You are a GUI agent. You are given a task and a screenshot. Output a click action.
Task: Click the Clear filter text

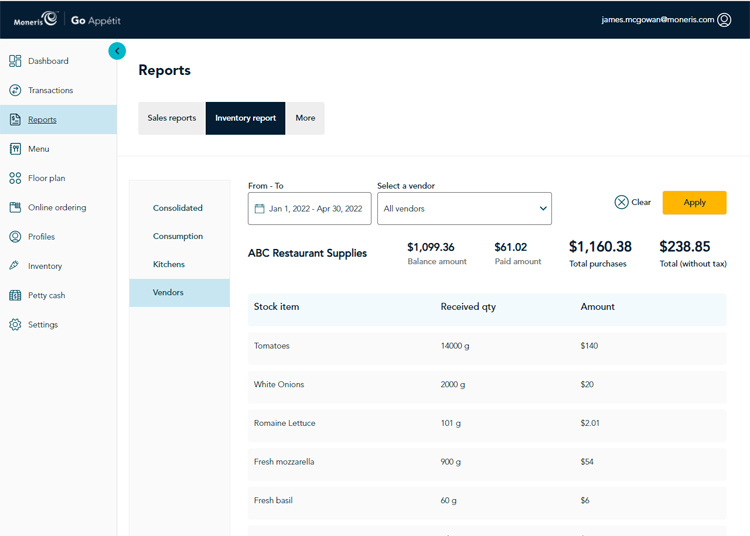click(x=641, y=202)
